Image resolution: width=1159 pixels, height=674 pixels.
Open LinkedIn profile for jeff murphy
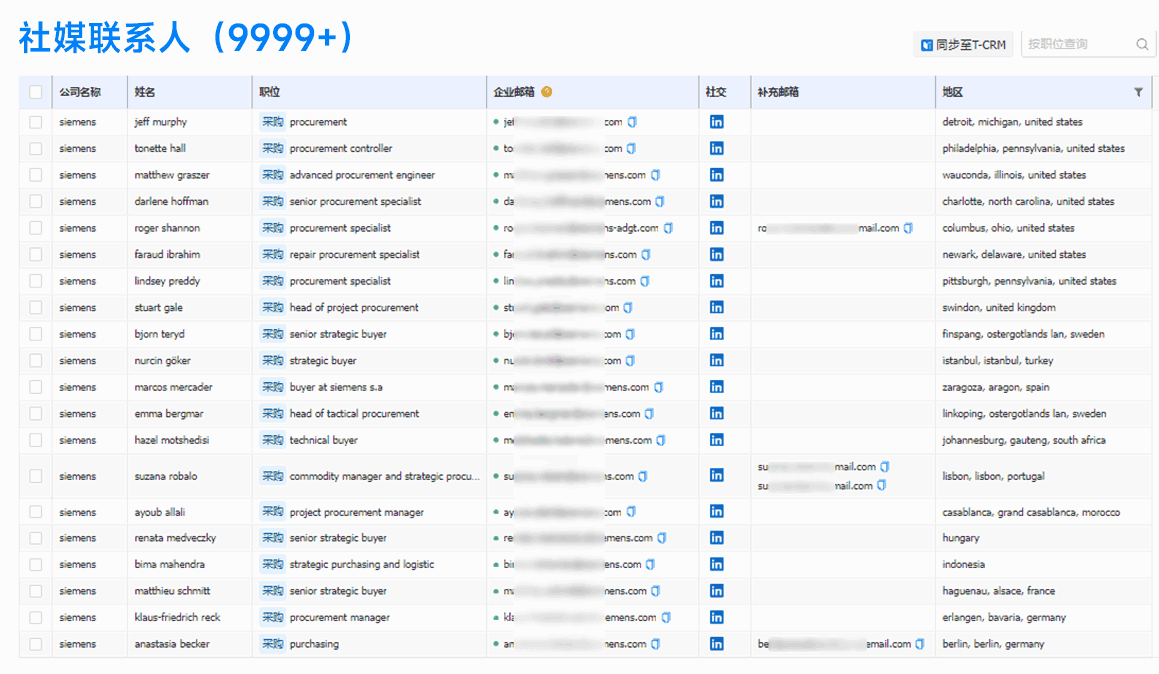pyautogui.click(x=716, y=122)
